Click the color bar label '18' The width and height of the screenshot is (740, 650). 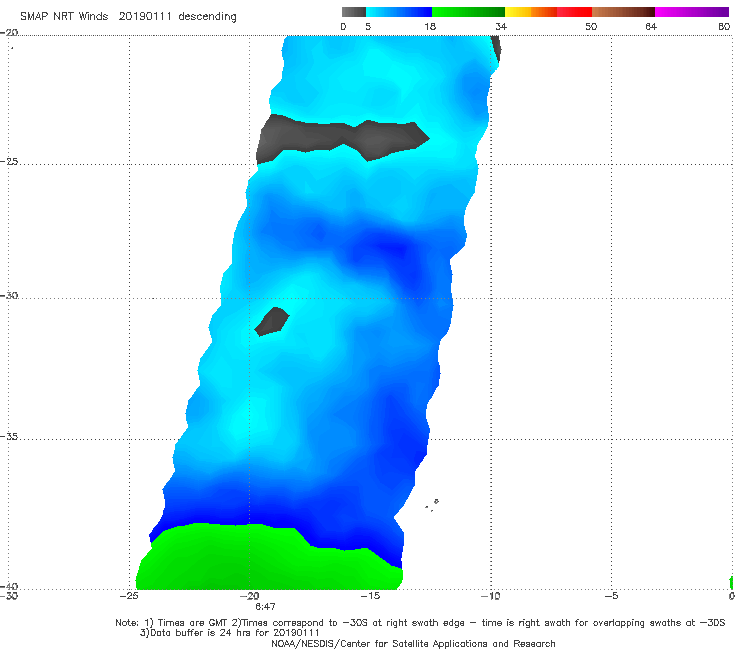click(x=430, y=27)
